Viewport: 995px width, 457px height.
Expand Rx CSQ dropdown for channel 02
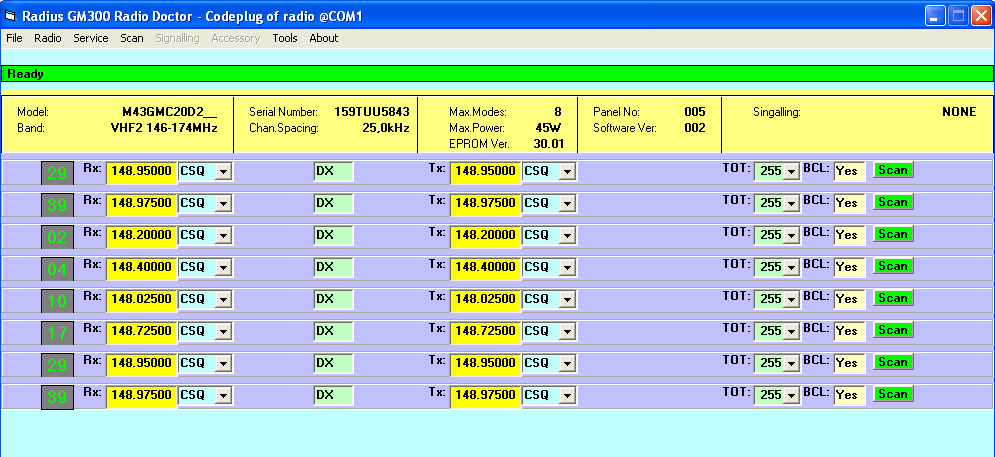point(223,235)
